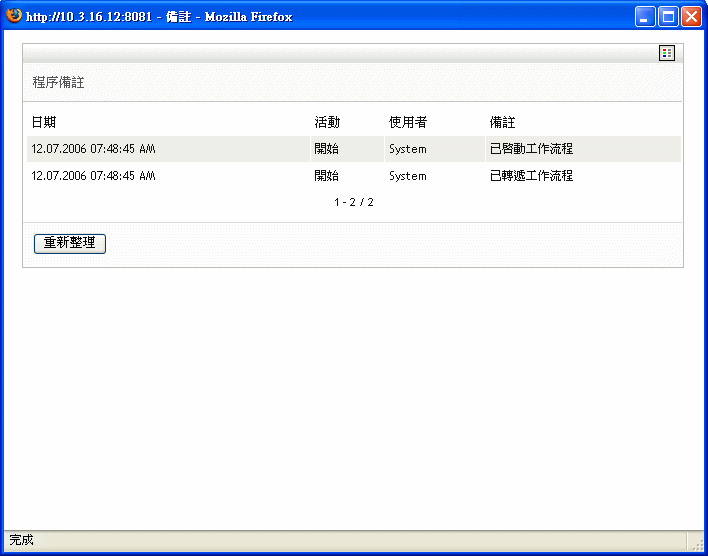Click the 重新整理 refresh button
The width and height of the screenshot is (708, 556).
pos(70,243)
